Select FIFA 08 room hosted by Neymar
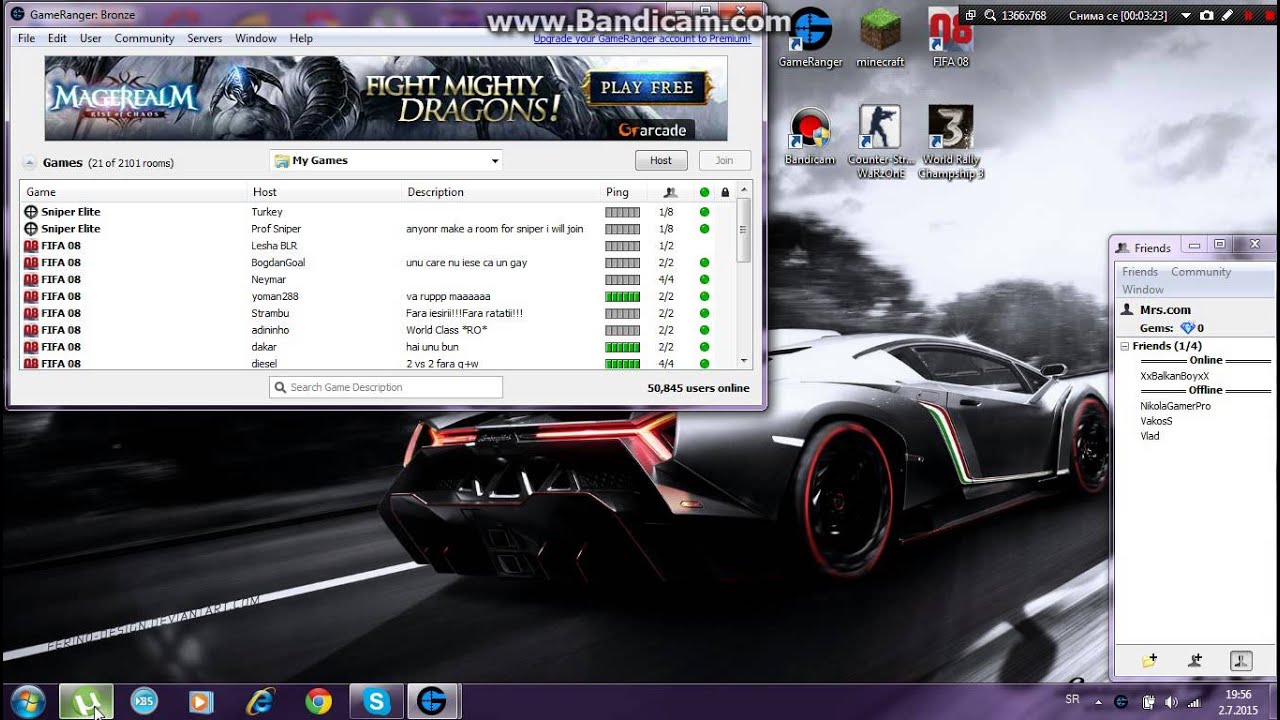 (x=378, y=279)
